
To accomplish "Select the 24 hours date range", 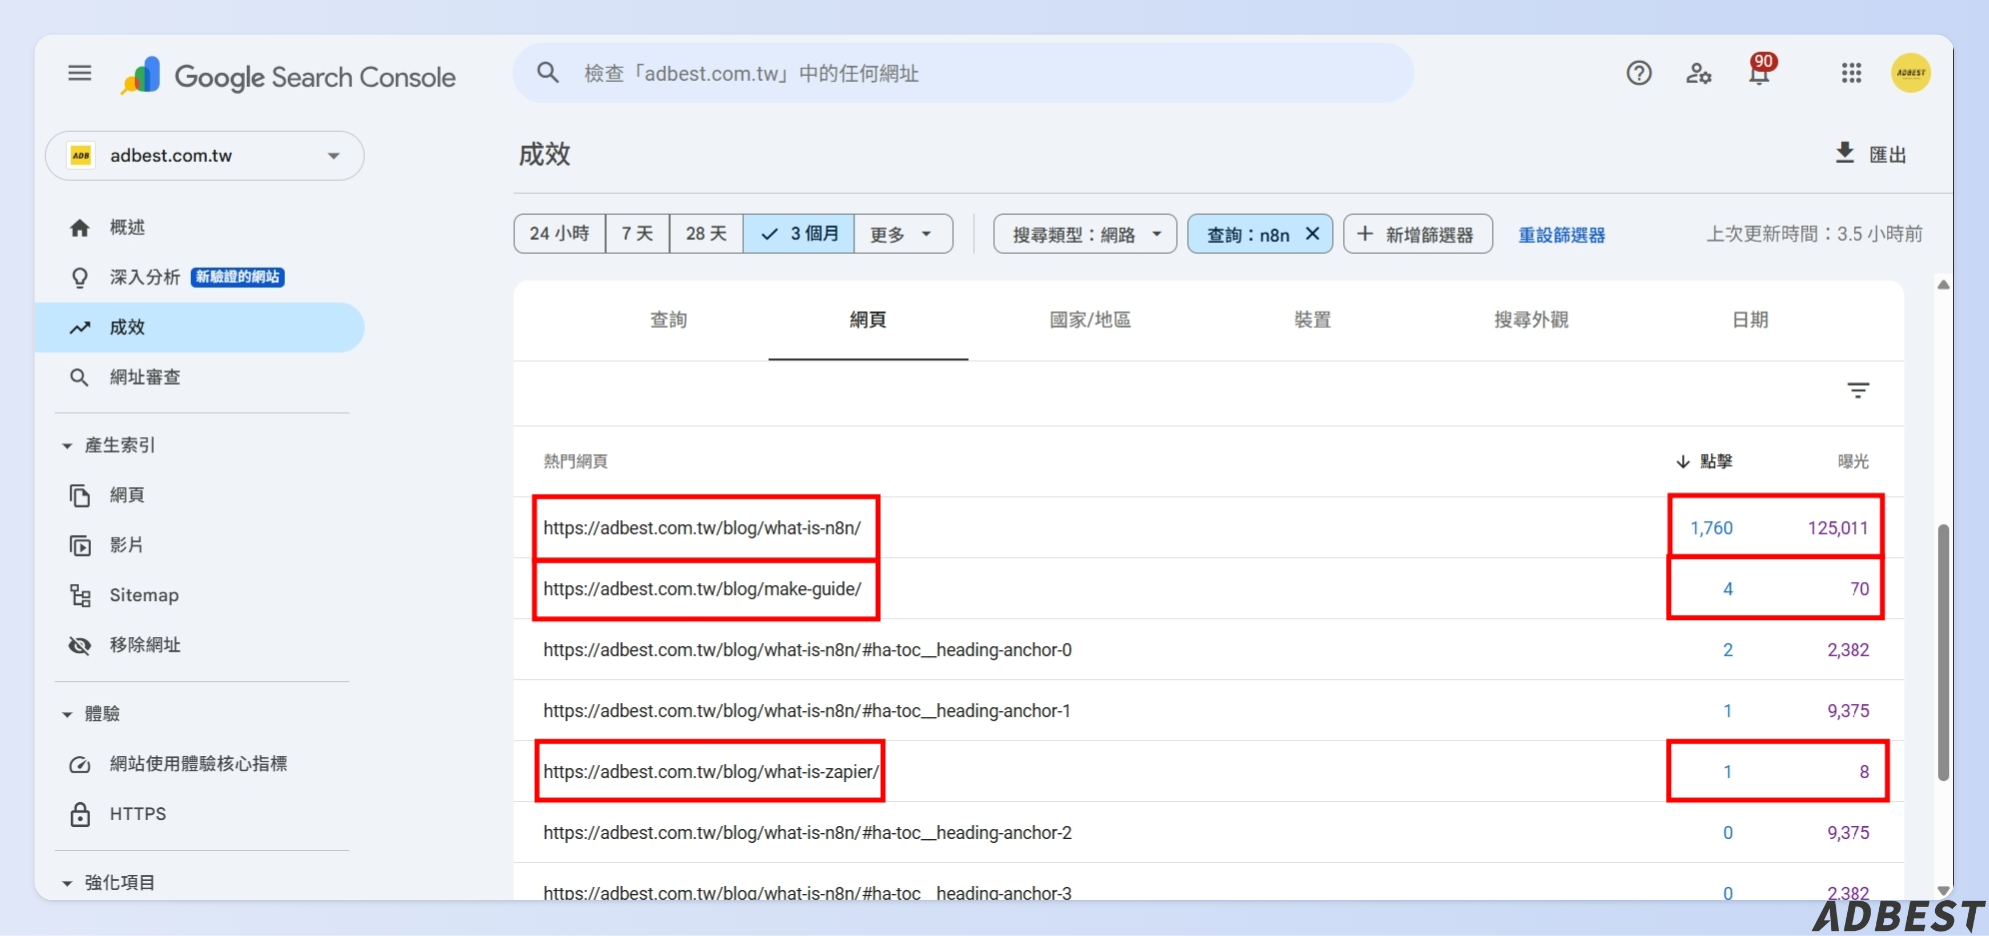I will coord(559,234).
